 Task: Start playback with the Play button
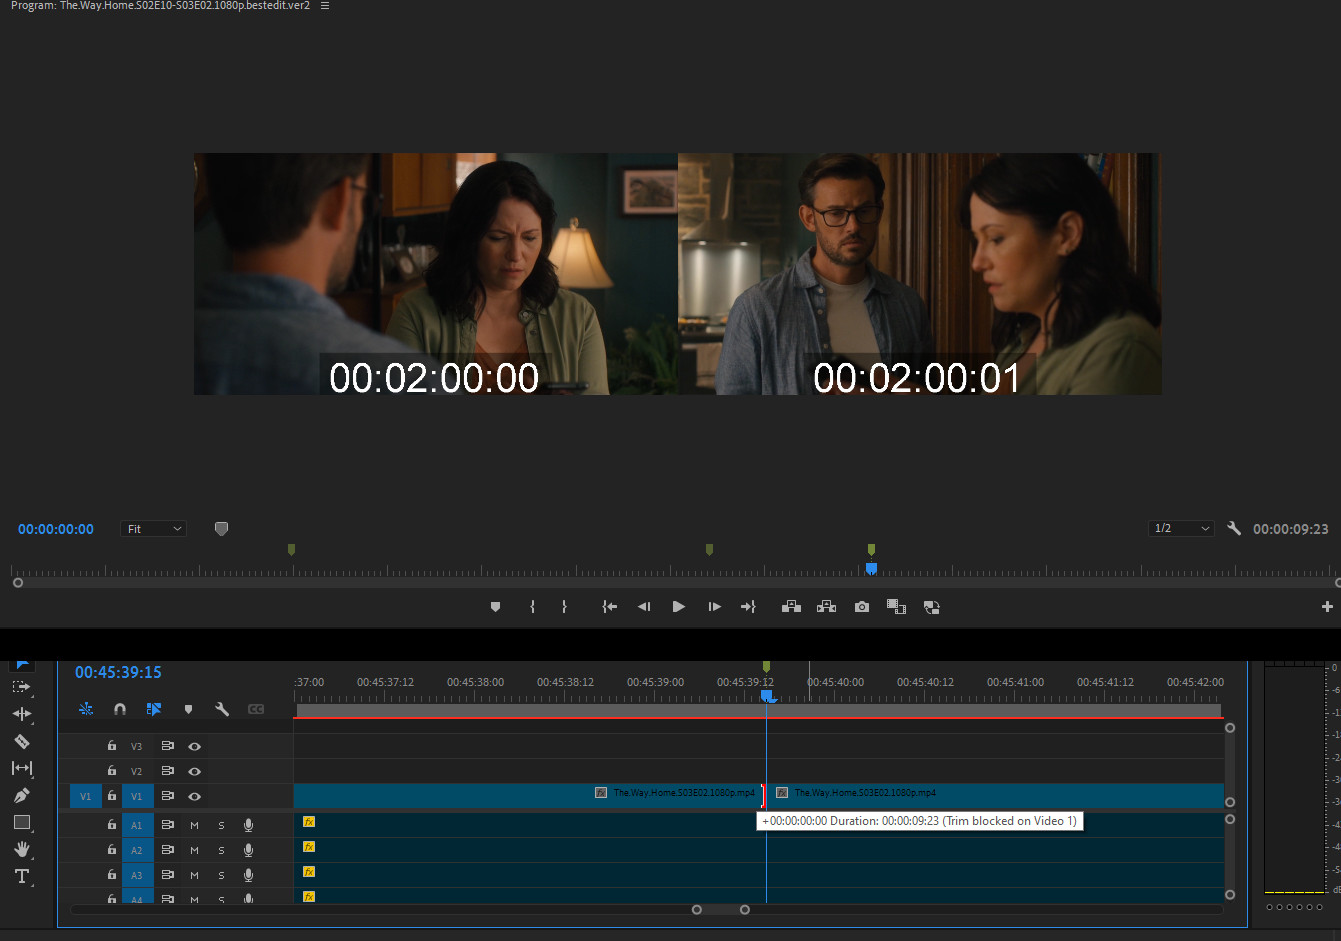(679, 607)
